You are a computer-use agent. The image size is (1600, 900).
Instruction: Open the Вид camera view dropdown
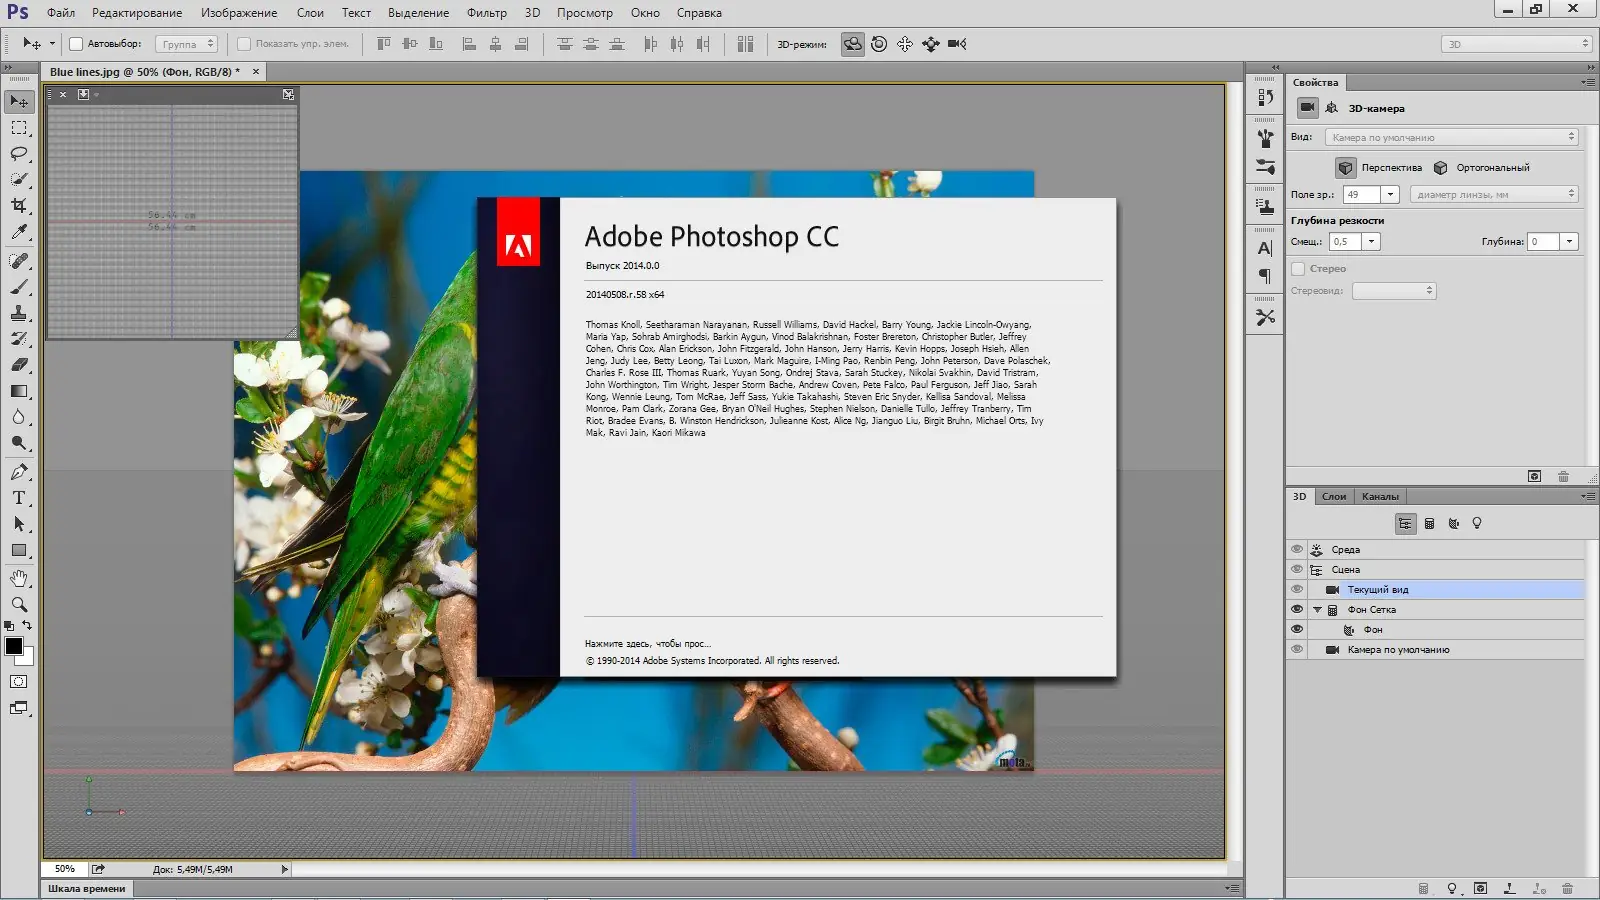coord(1452,137)
